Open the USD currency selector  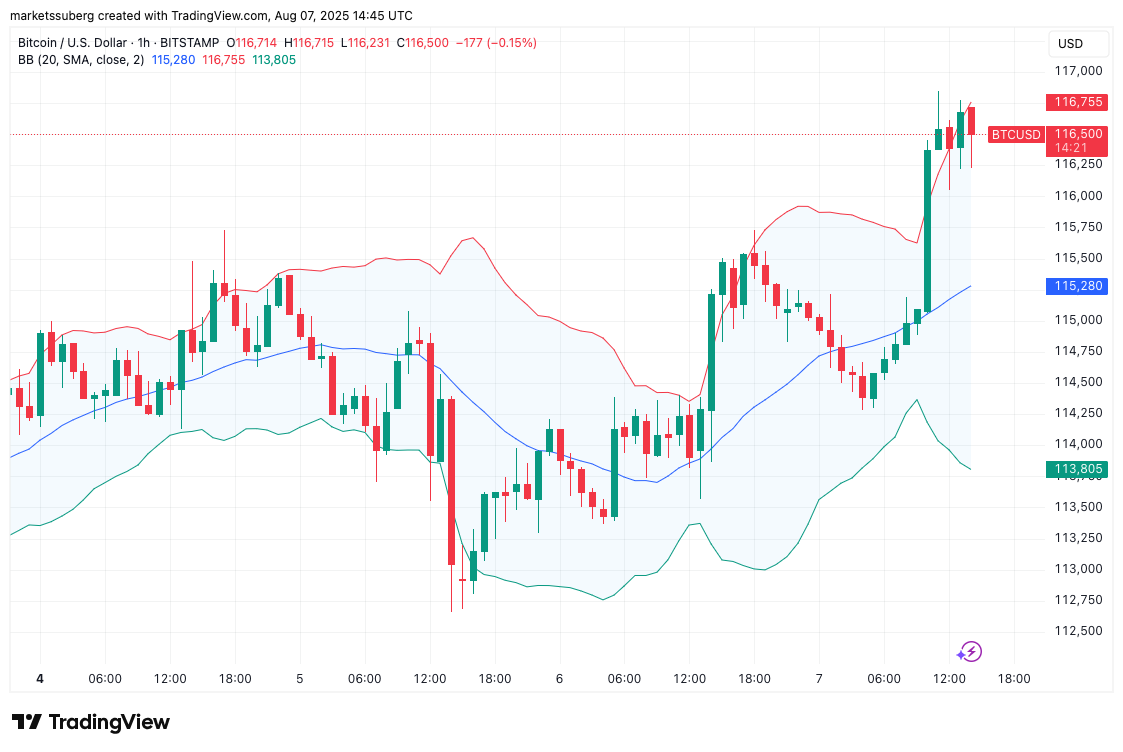click(x=1071, y=44)
